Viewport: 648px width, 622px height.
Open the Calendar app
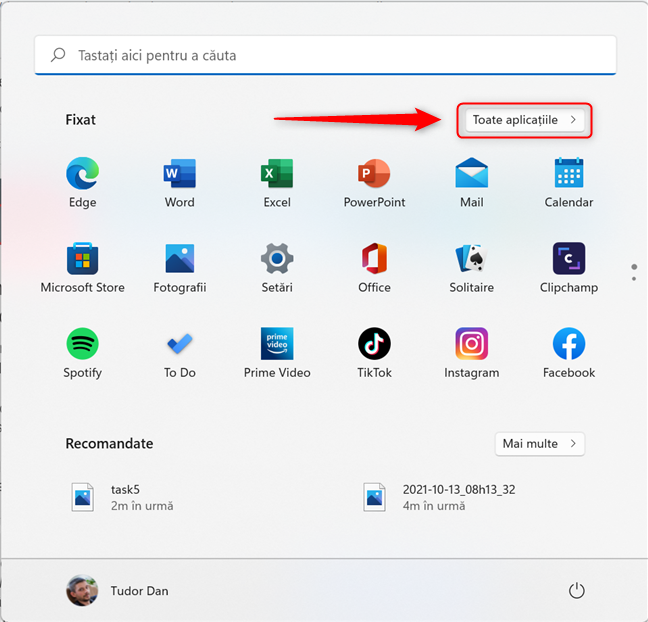pos(569,182)
